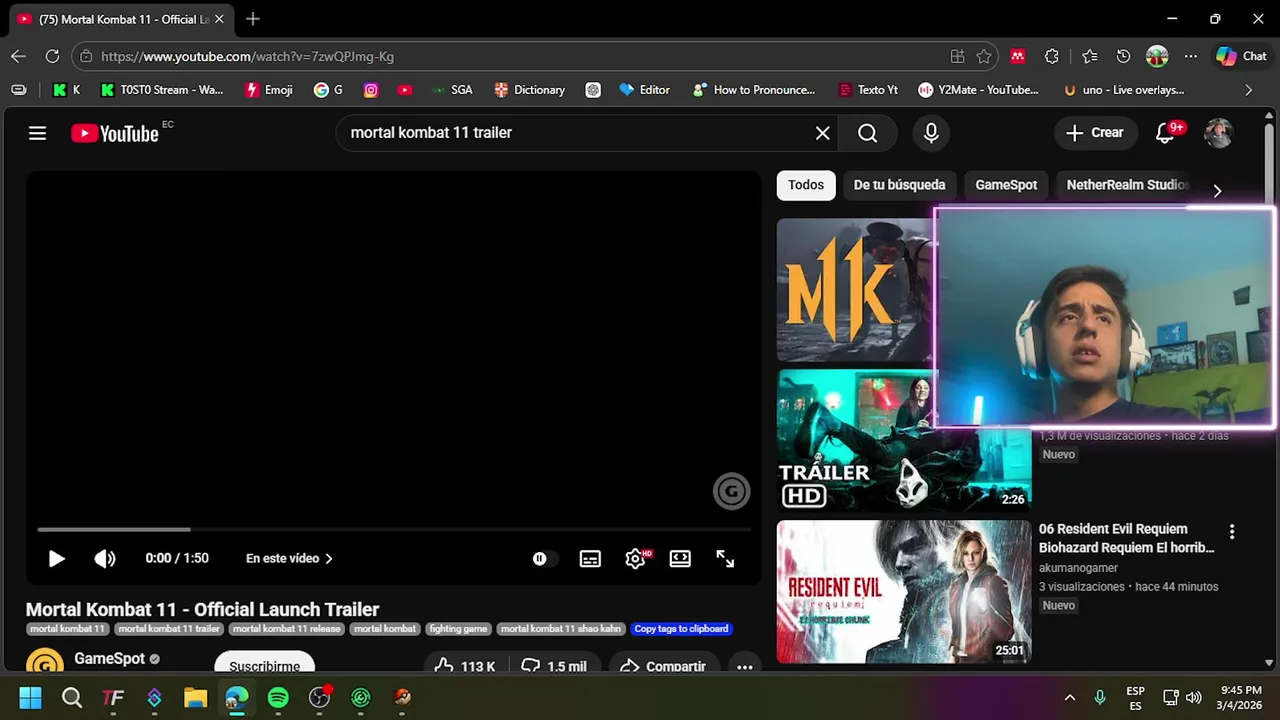Switch to theater mode in player
Viewport: 1280px width, 720px height.
point(680,559)
